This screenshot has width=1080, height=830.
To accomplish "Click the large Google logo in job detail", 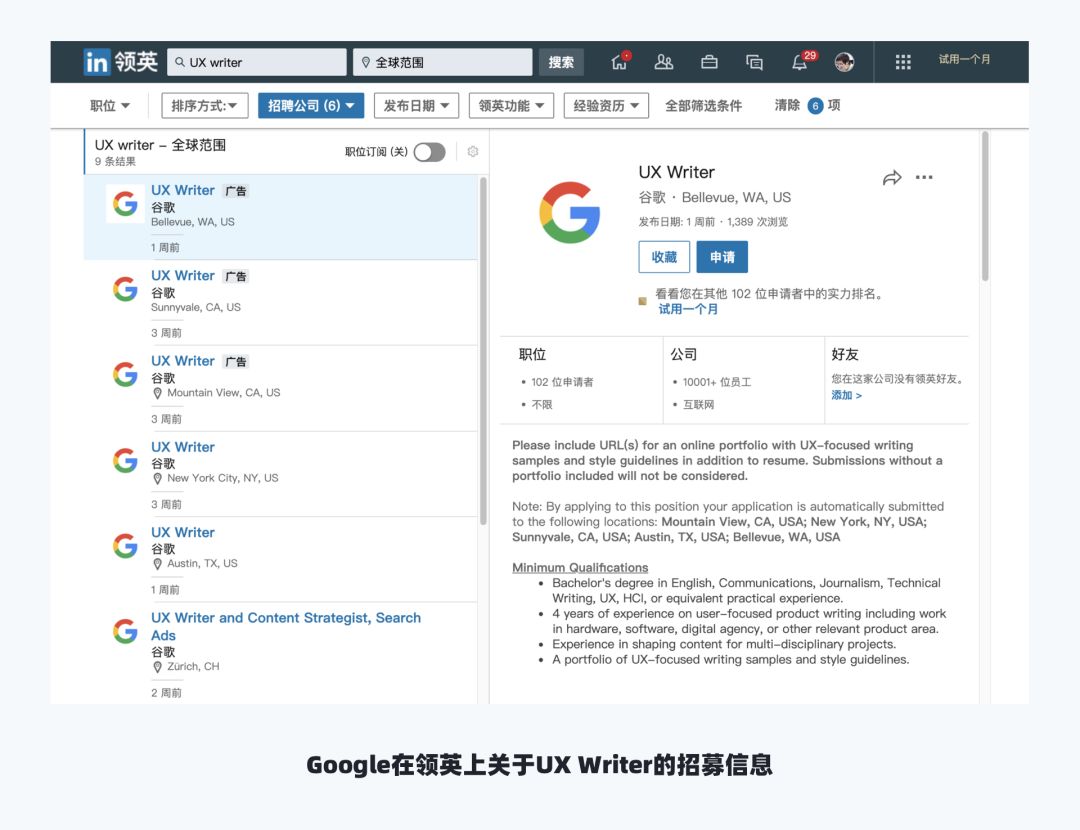I will [570, 212].
